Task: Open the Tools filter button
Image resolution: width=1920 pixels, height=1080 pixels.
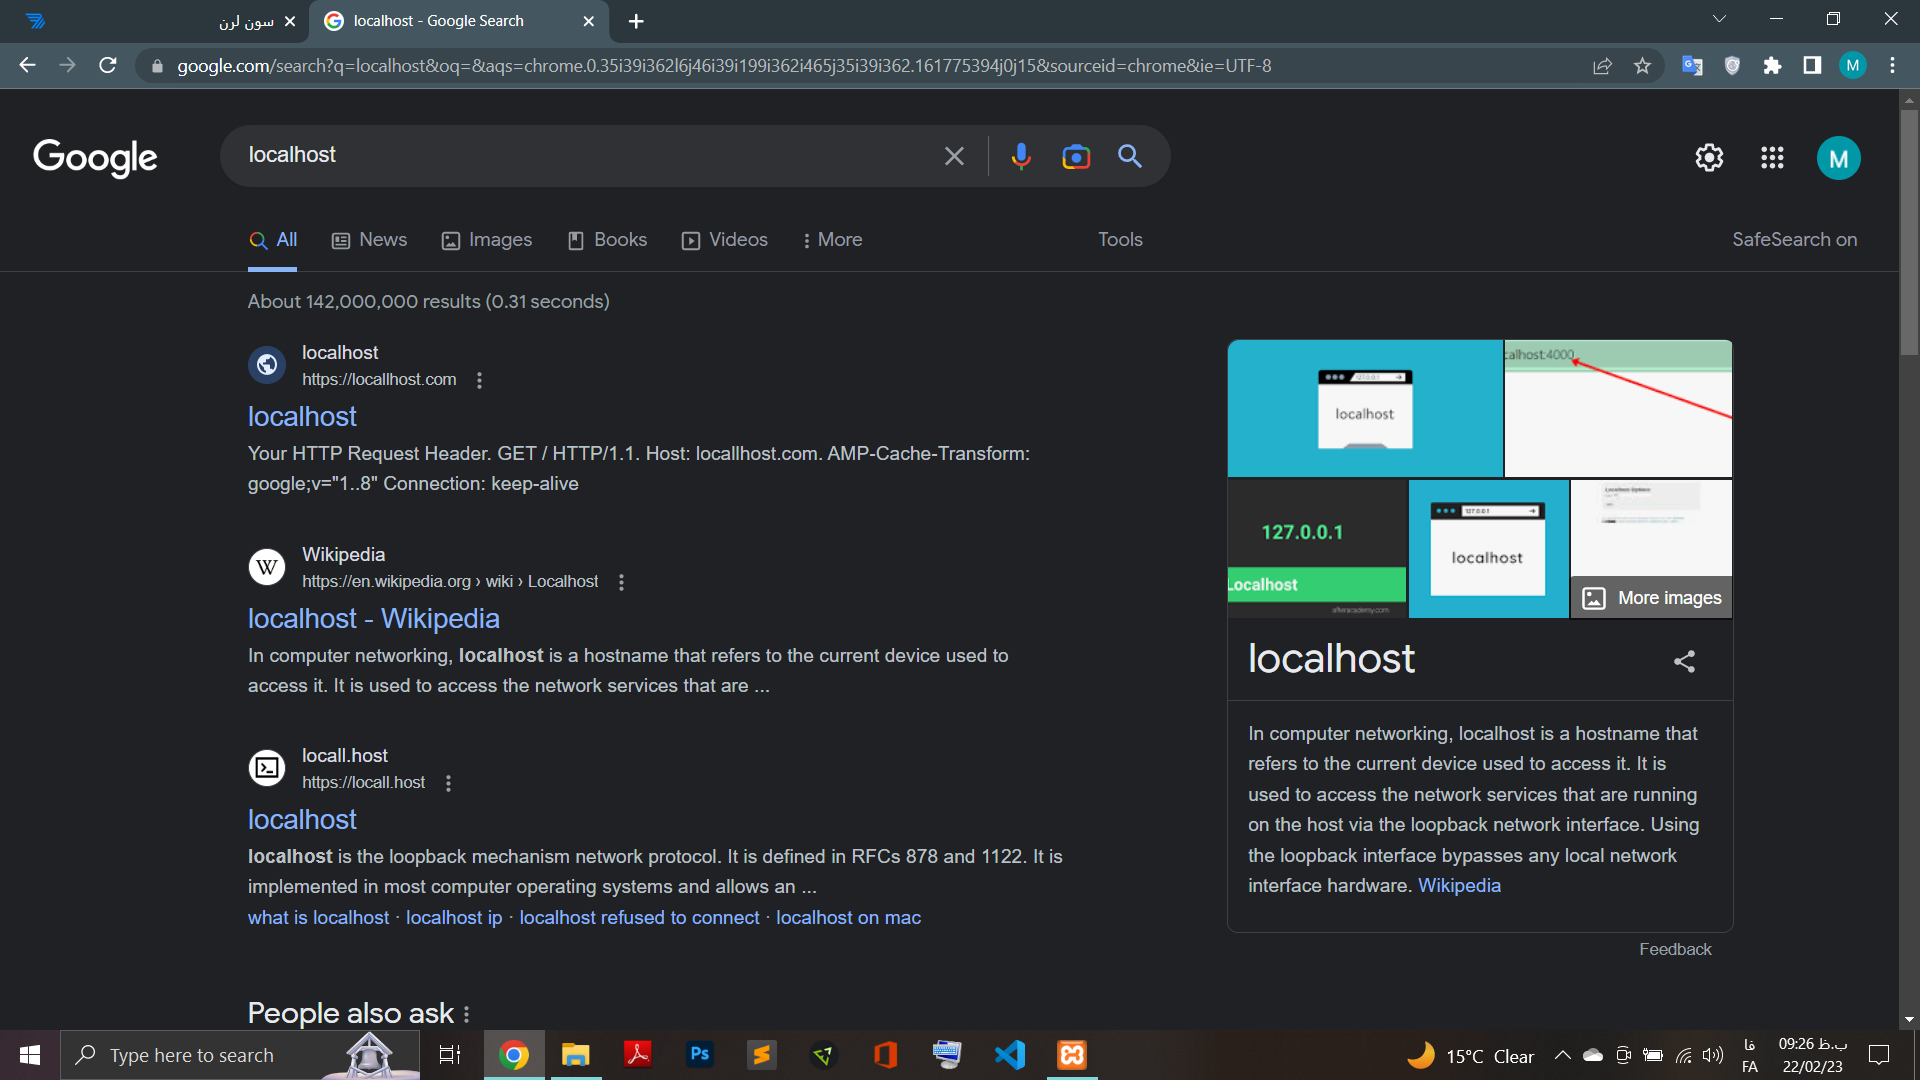Action: 1120,240
